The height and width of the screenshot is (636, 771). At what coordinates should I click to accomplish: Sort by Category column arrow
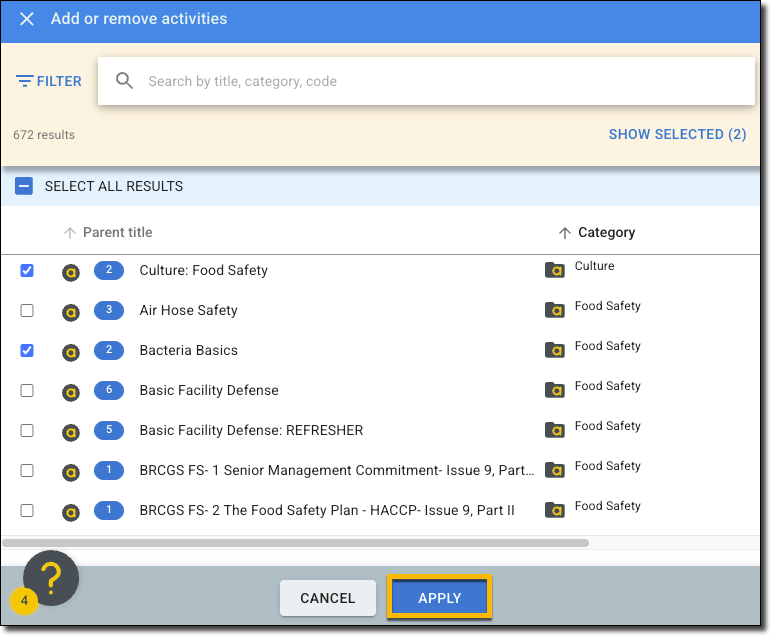[565, 232]
